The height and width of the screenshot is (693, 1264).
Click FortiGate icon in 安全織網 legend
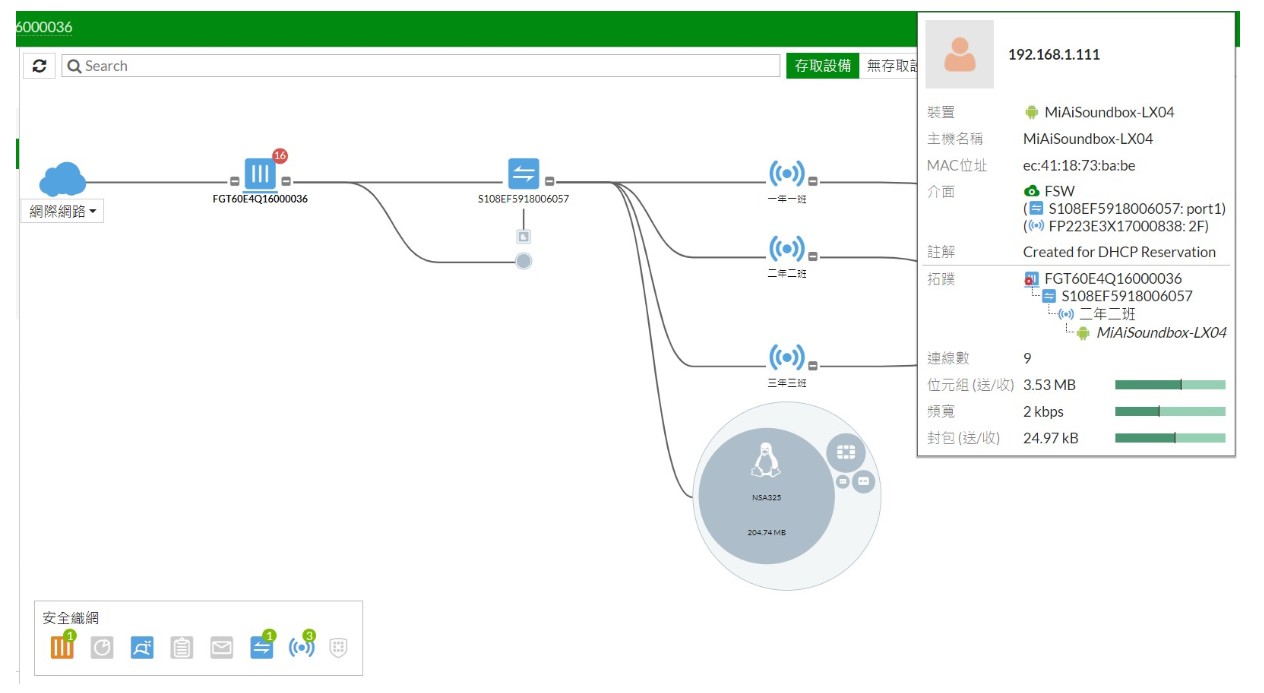click(62, 648)
